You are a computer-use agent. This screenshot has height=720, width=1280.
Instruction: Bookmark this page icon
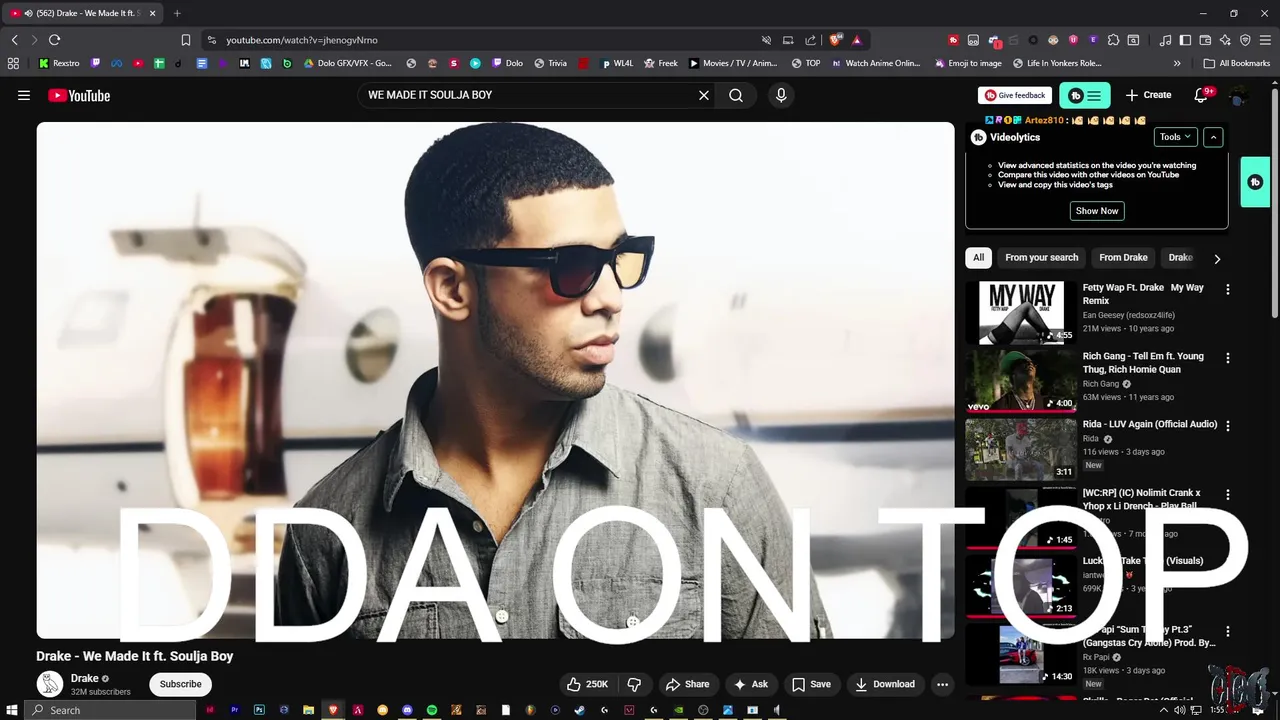tap(186, 40)
